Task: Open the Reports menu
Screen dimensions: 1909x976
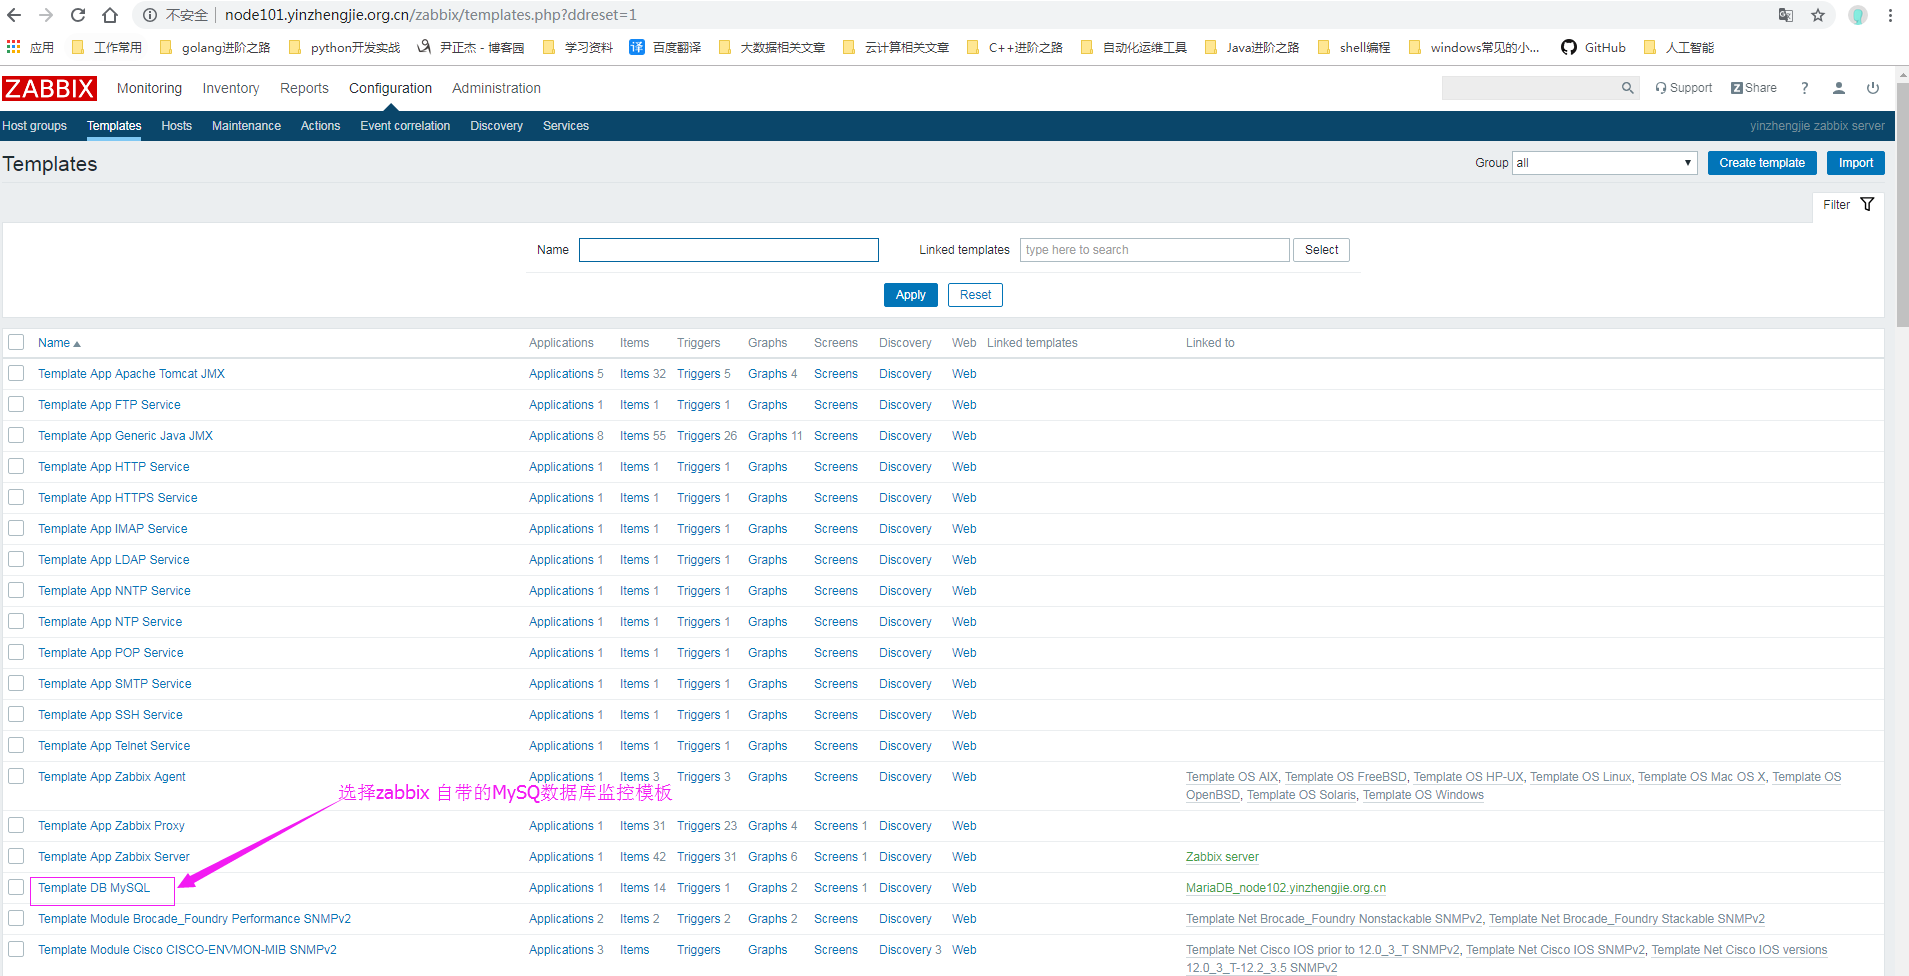Action: click(304, 88)
